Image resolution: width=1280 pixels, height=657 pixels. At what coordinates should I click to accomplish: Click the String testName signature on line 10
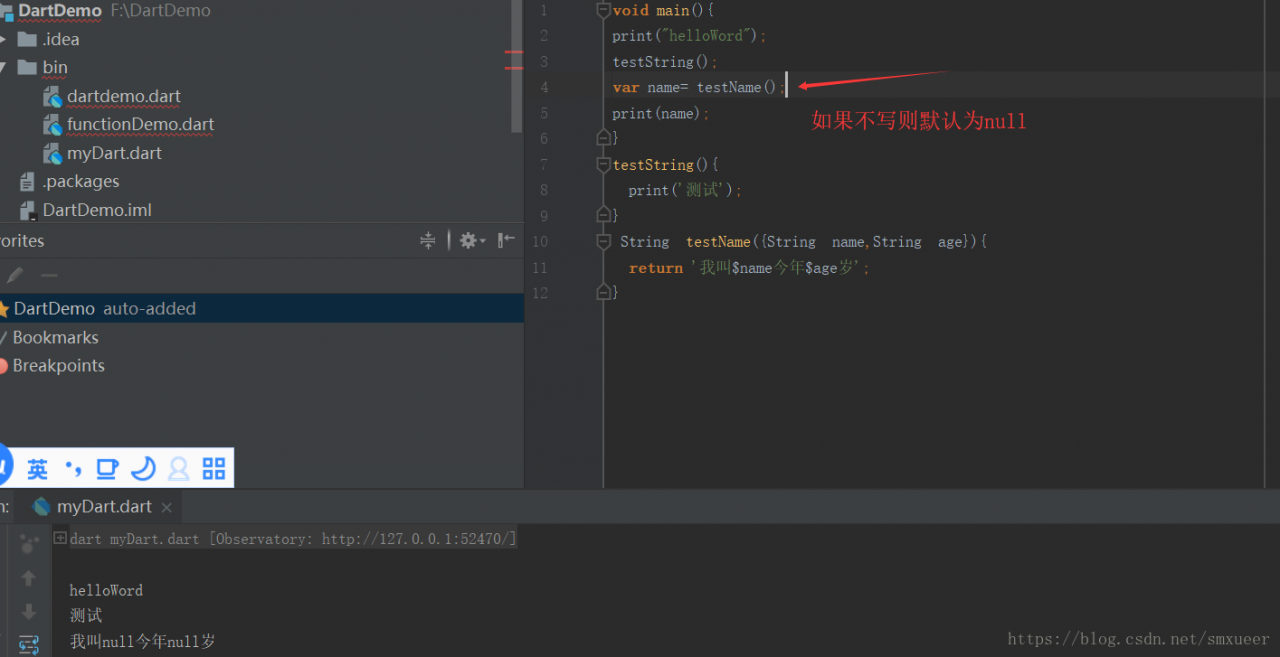tap(803, 241)
